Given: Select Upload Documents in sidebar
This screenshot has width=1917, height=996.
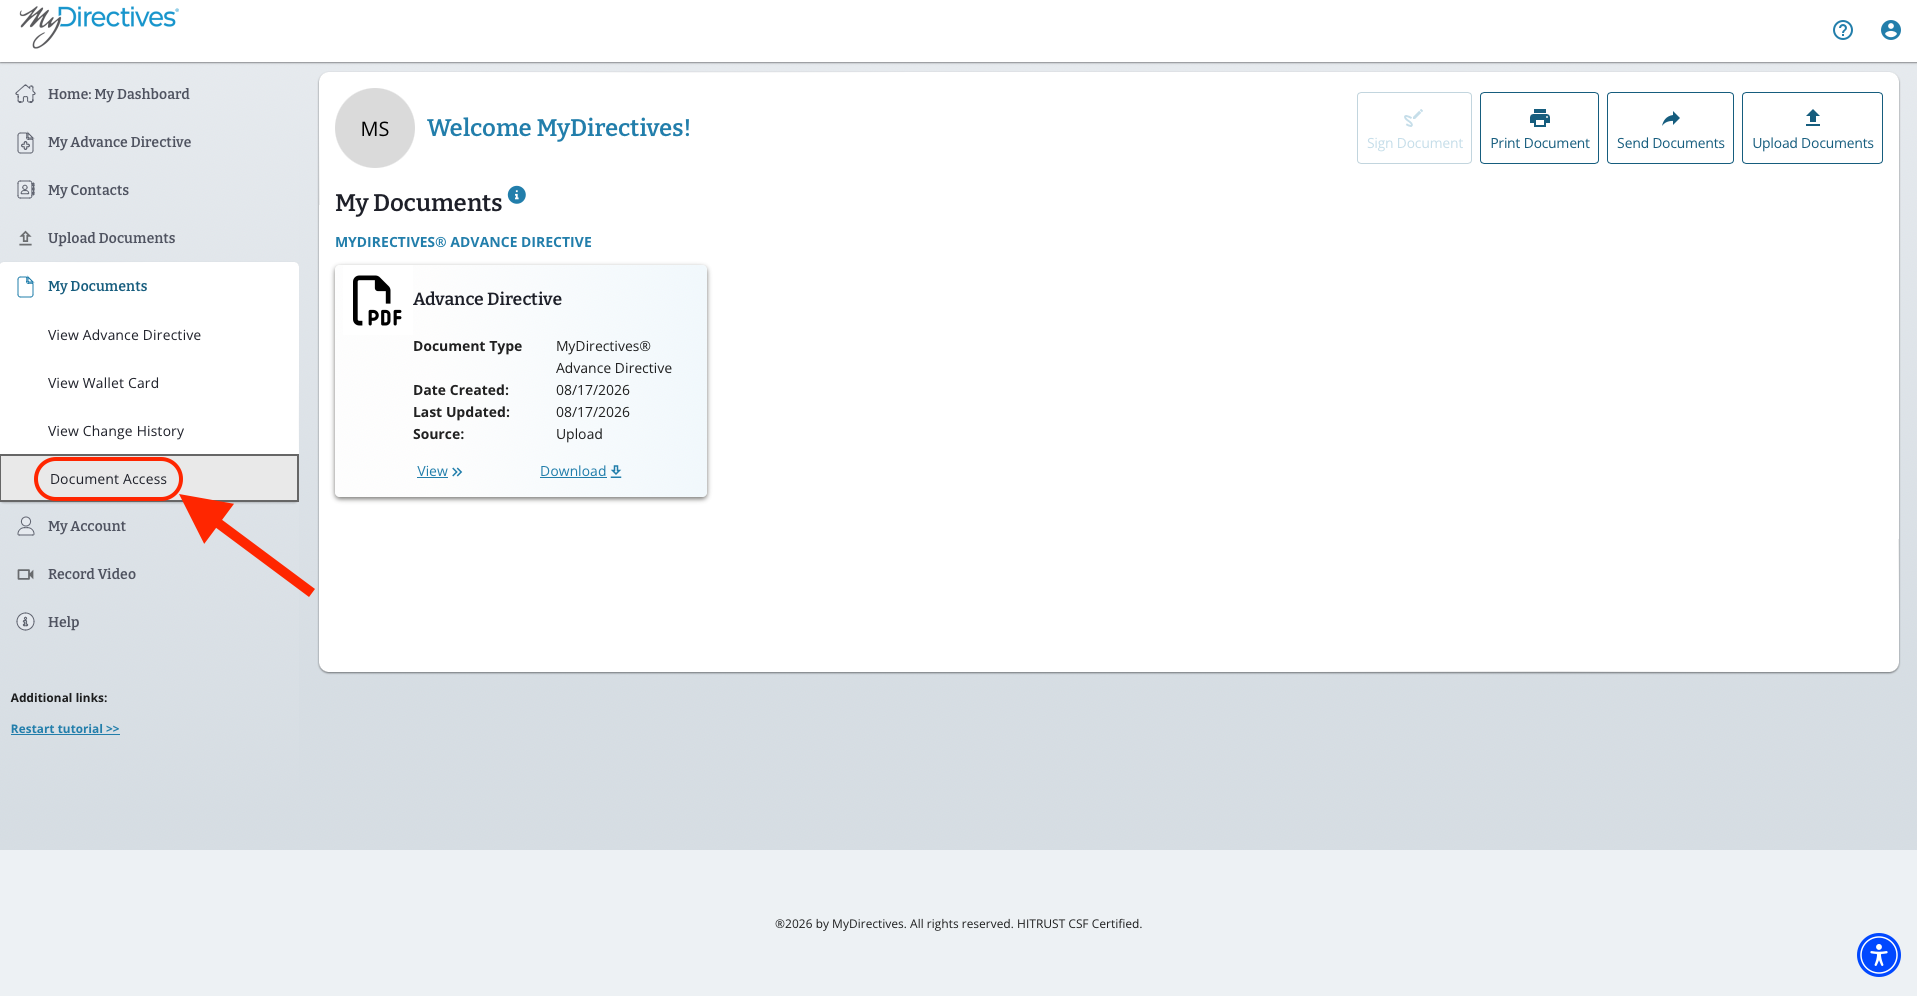Looking at the screenshot, I should (112, 238).
